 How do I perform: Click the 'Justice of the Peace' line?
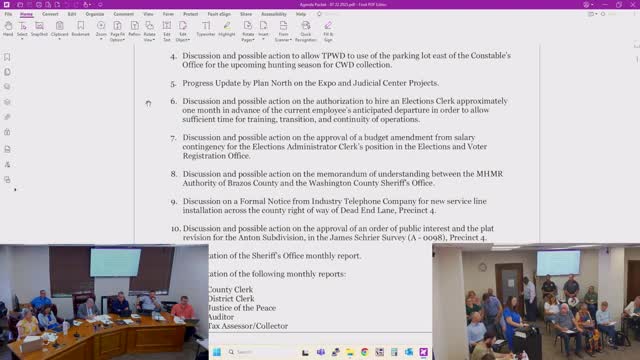coord(242,308)
